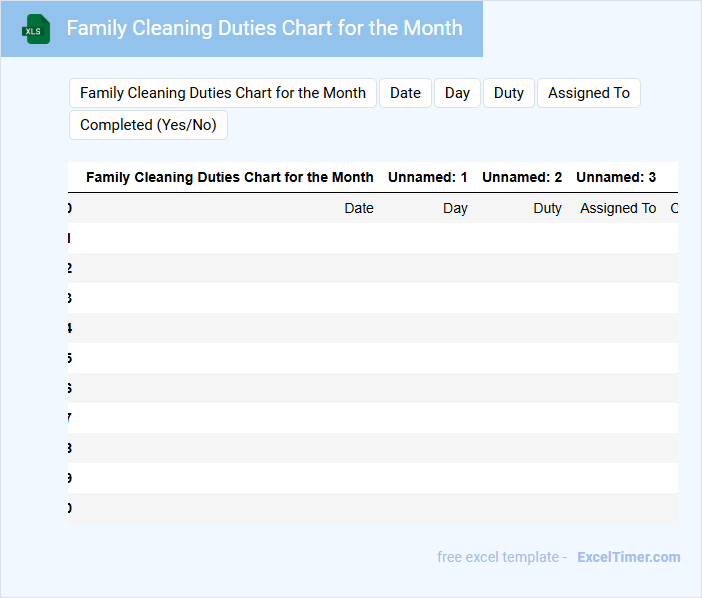702x598 pixels.
Task: Click the 'free excel template' footer text
Action: 502,557
